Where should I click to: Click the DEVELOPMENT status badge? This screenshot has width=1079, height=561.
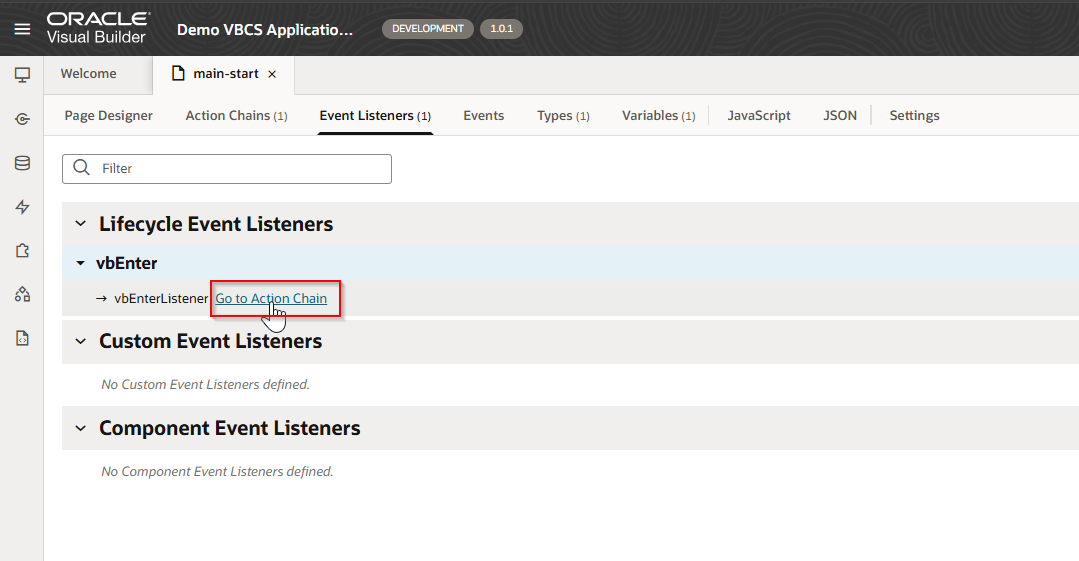point(427,29)
